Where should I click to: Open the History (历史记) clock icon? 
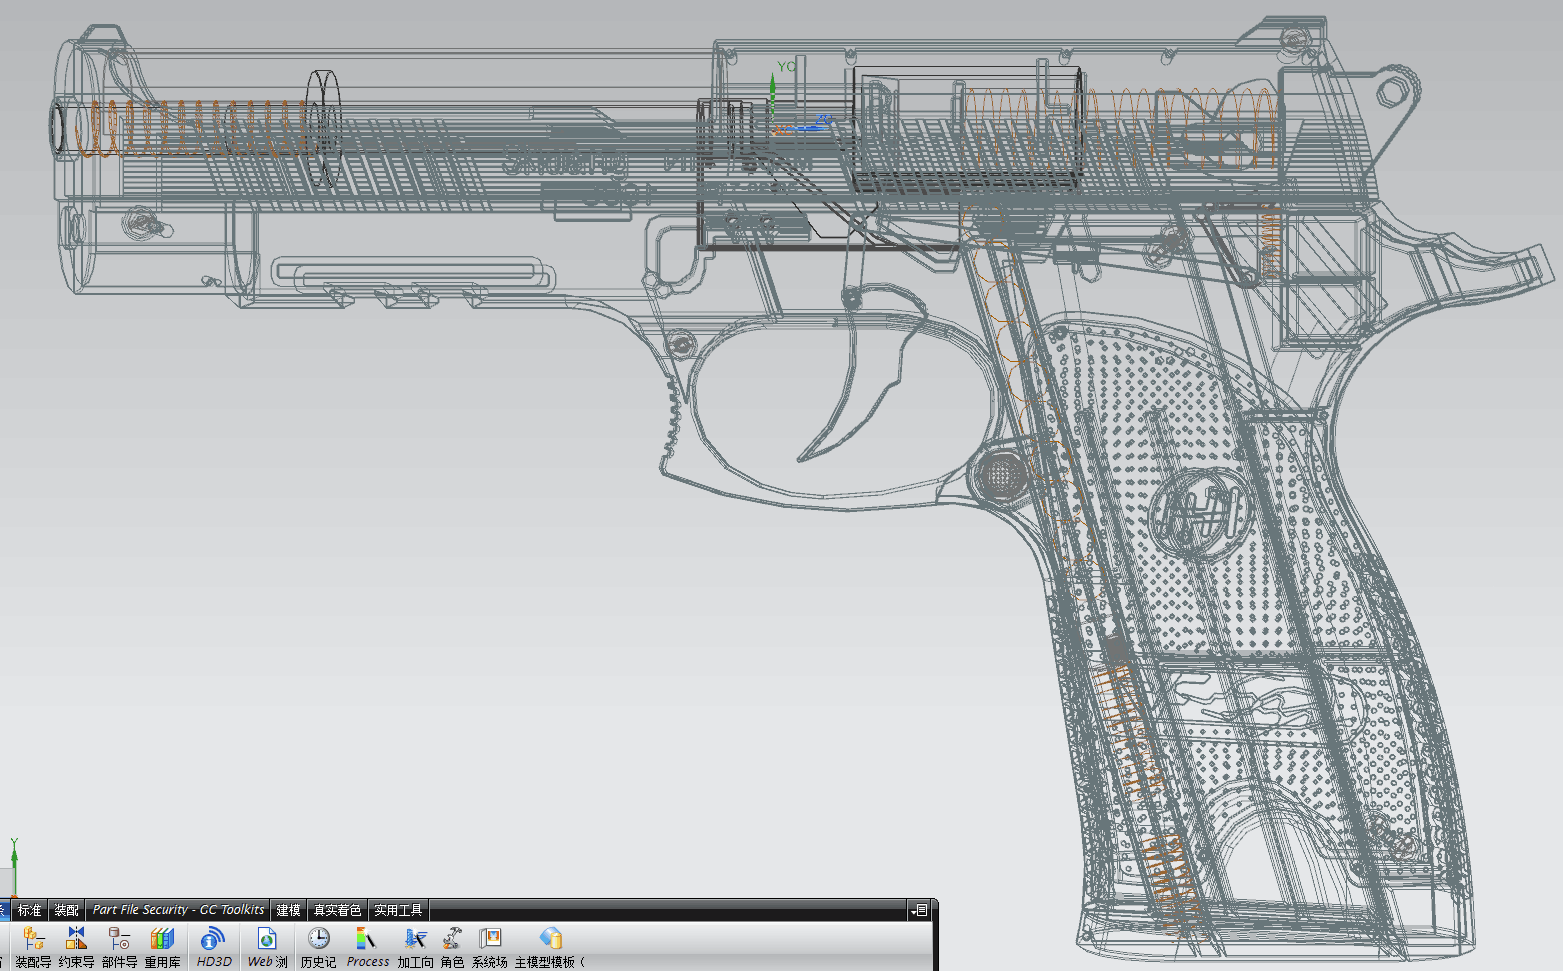318,940
